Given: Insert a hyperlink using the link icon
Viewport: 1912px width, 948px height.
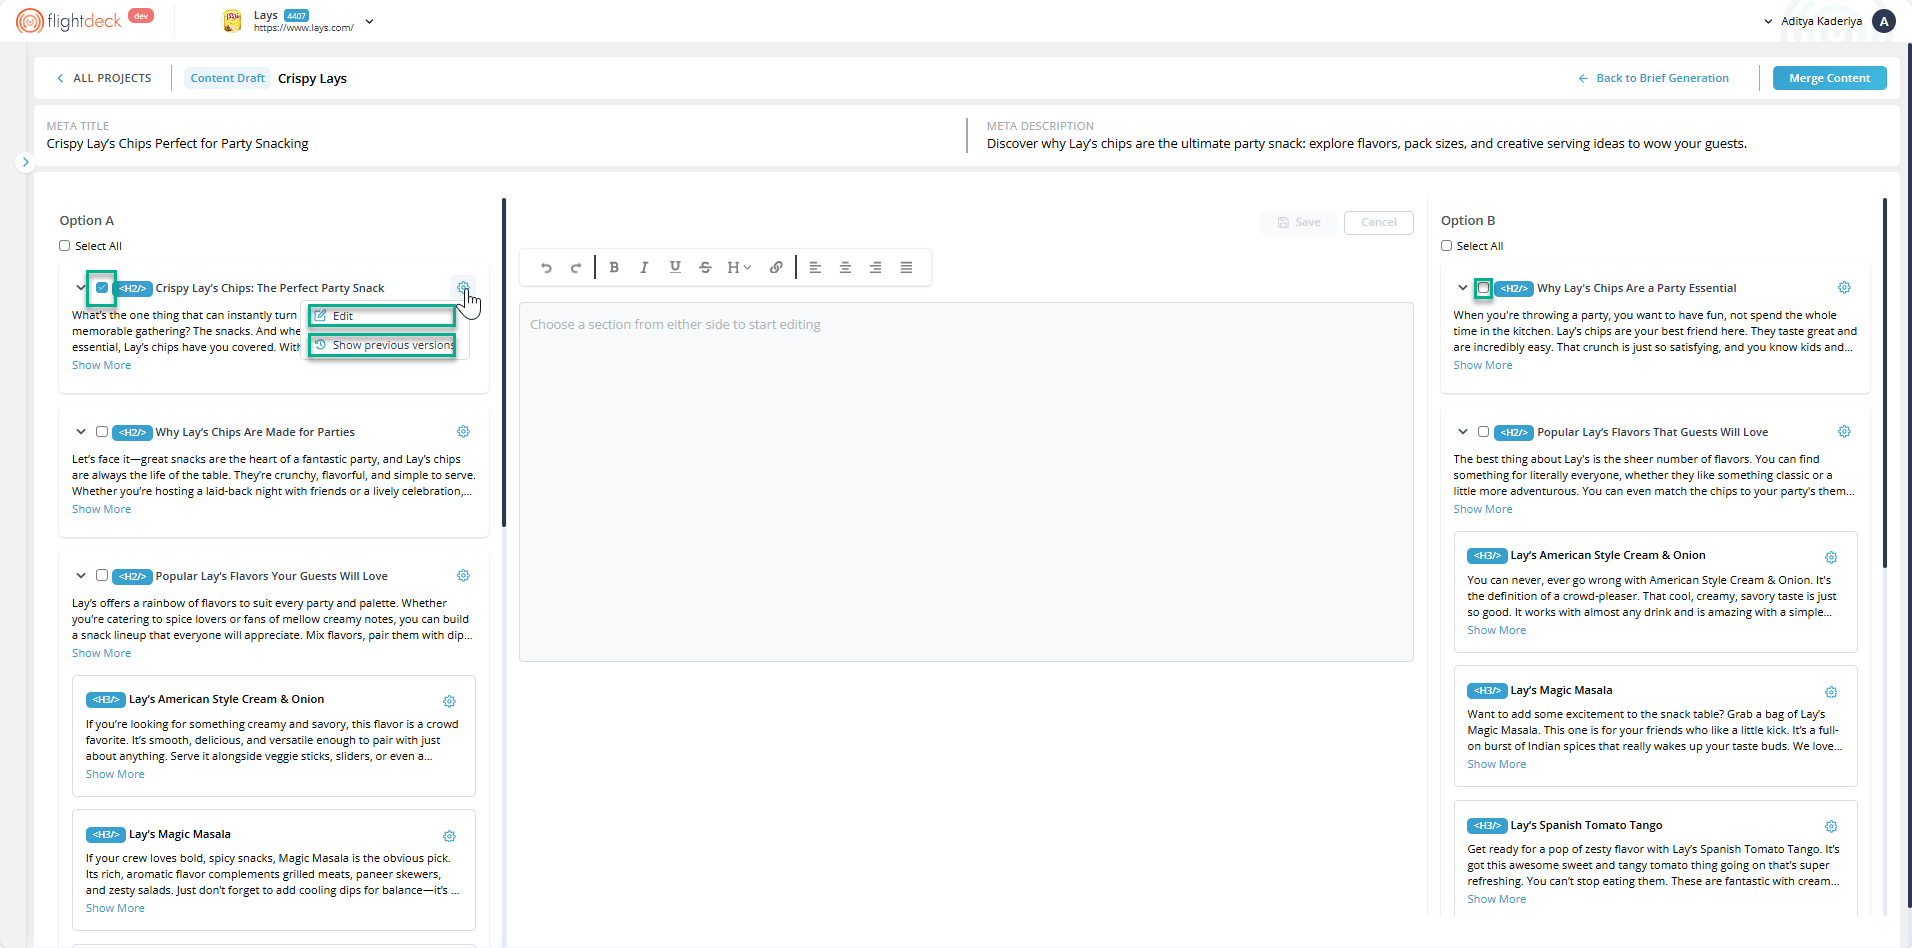Looking at the screenshot, I should tap(776, 268).
